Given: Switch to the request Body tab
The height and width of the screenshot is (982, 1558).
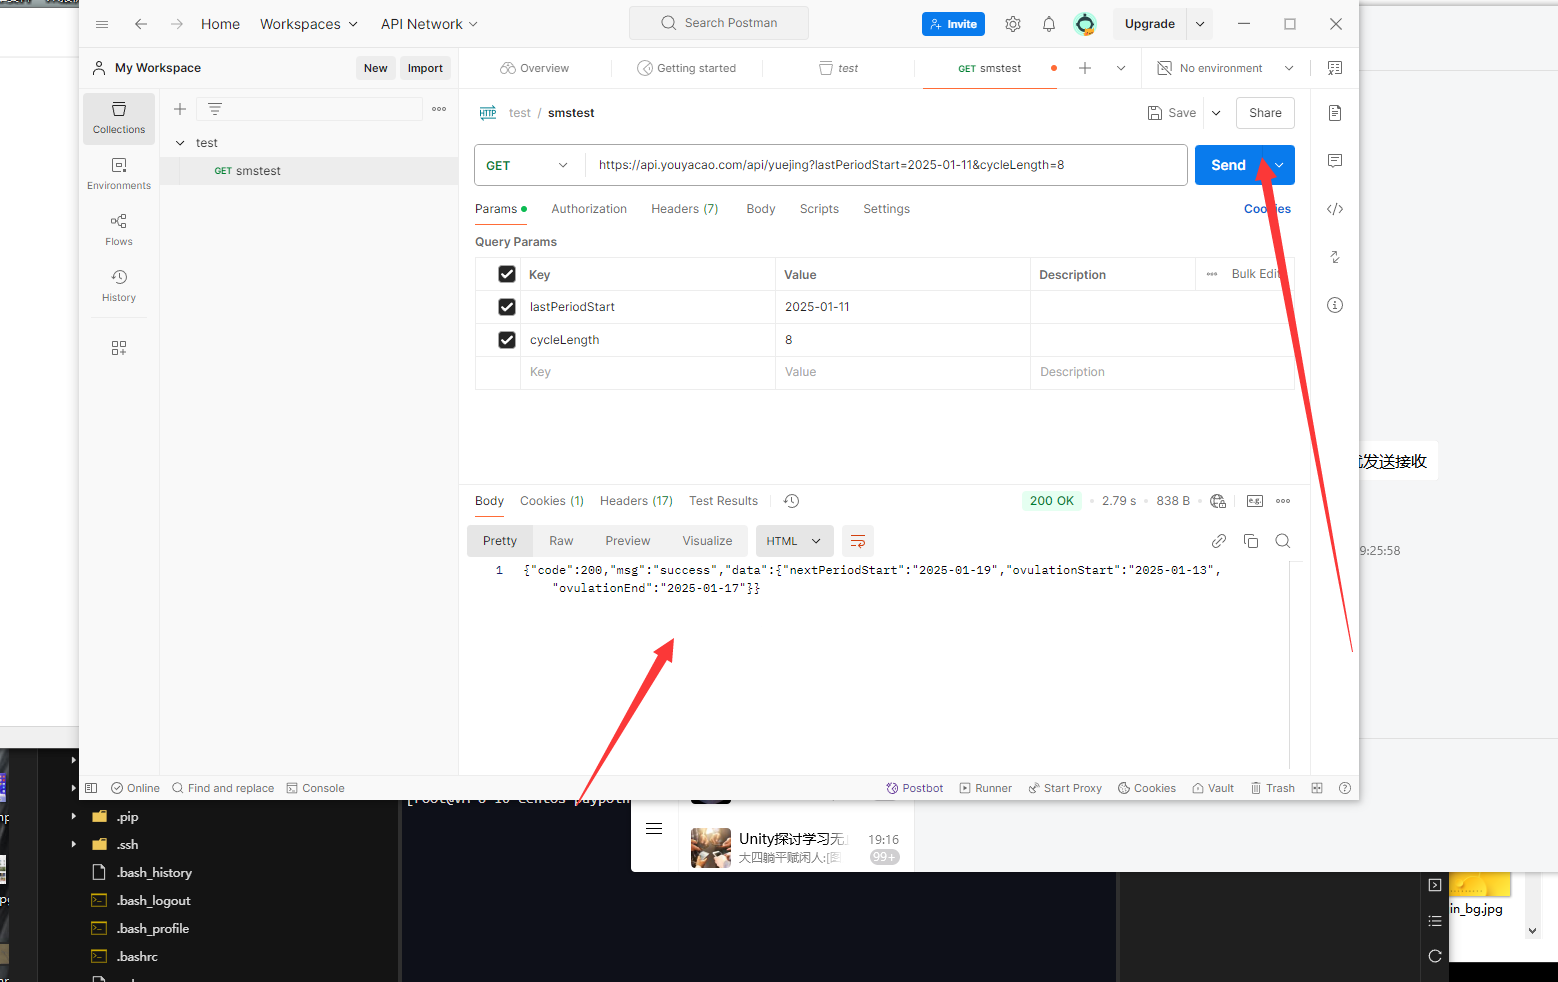Looking at the screenshot, I should [761, 209].
